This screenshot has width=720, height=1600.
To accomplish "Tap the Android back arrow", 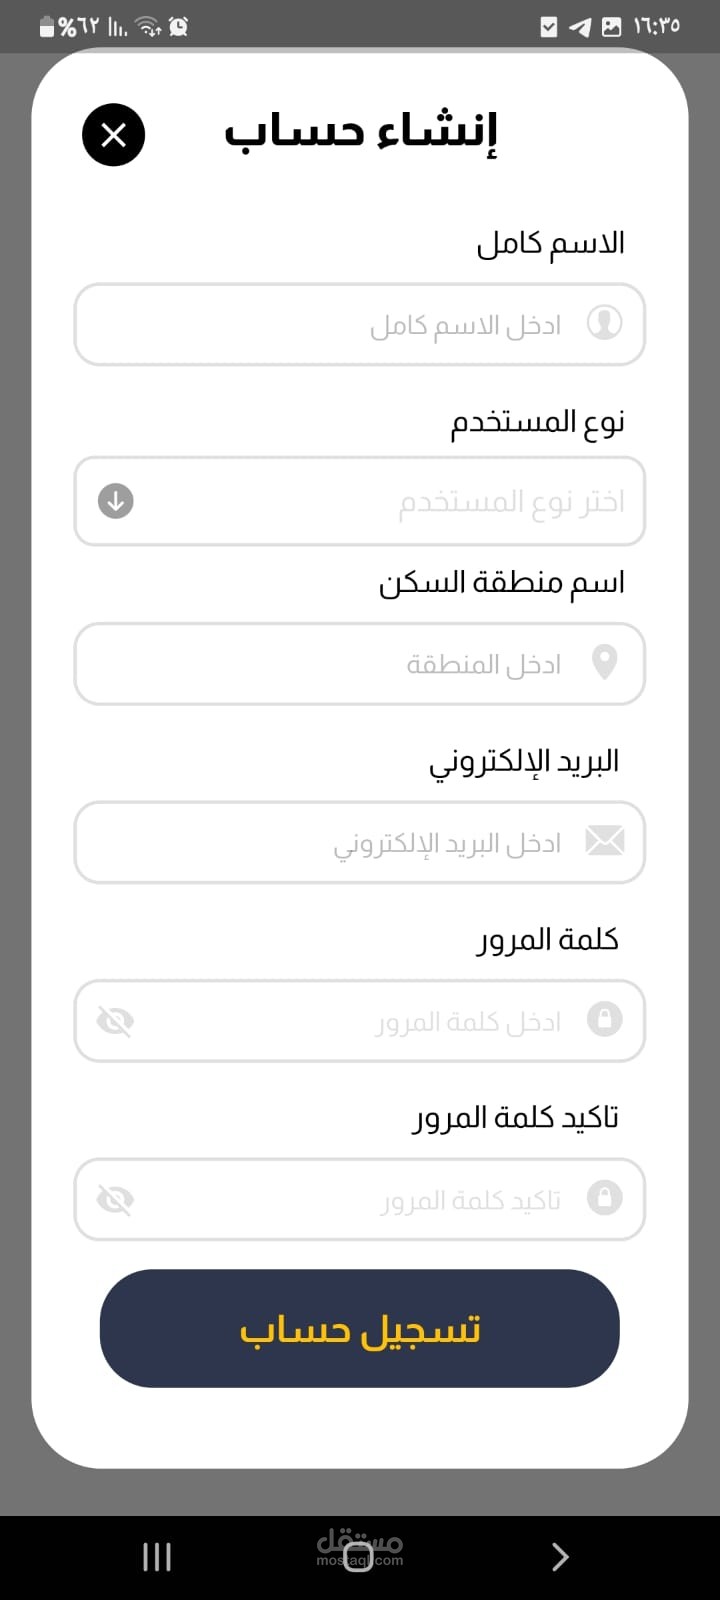I will point(560,1556).
